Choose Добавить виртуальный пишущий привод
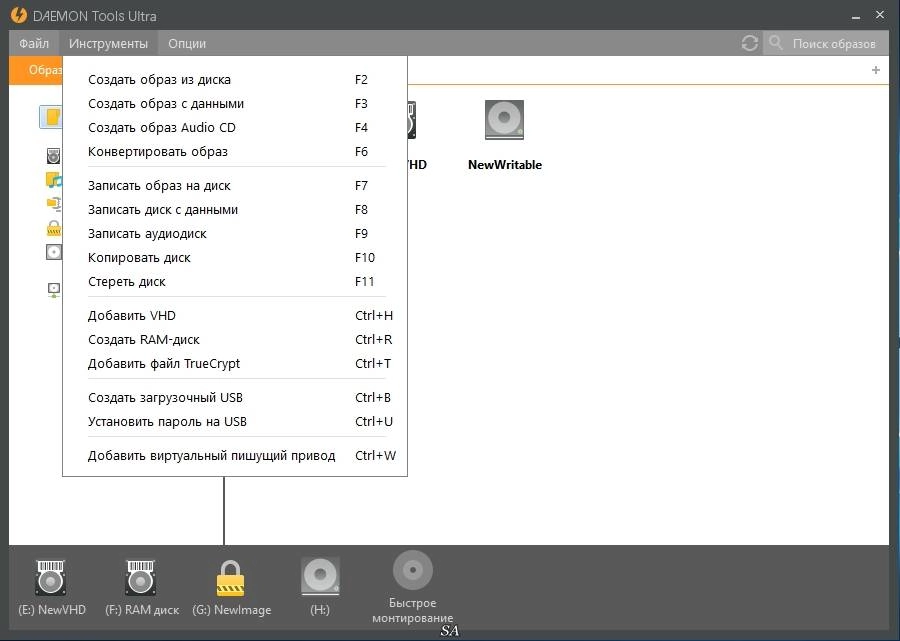The width and height of the screenshot is (900, 641). point(235,456)
